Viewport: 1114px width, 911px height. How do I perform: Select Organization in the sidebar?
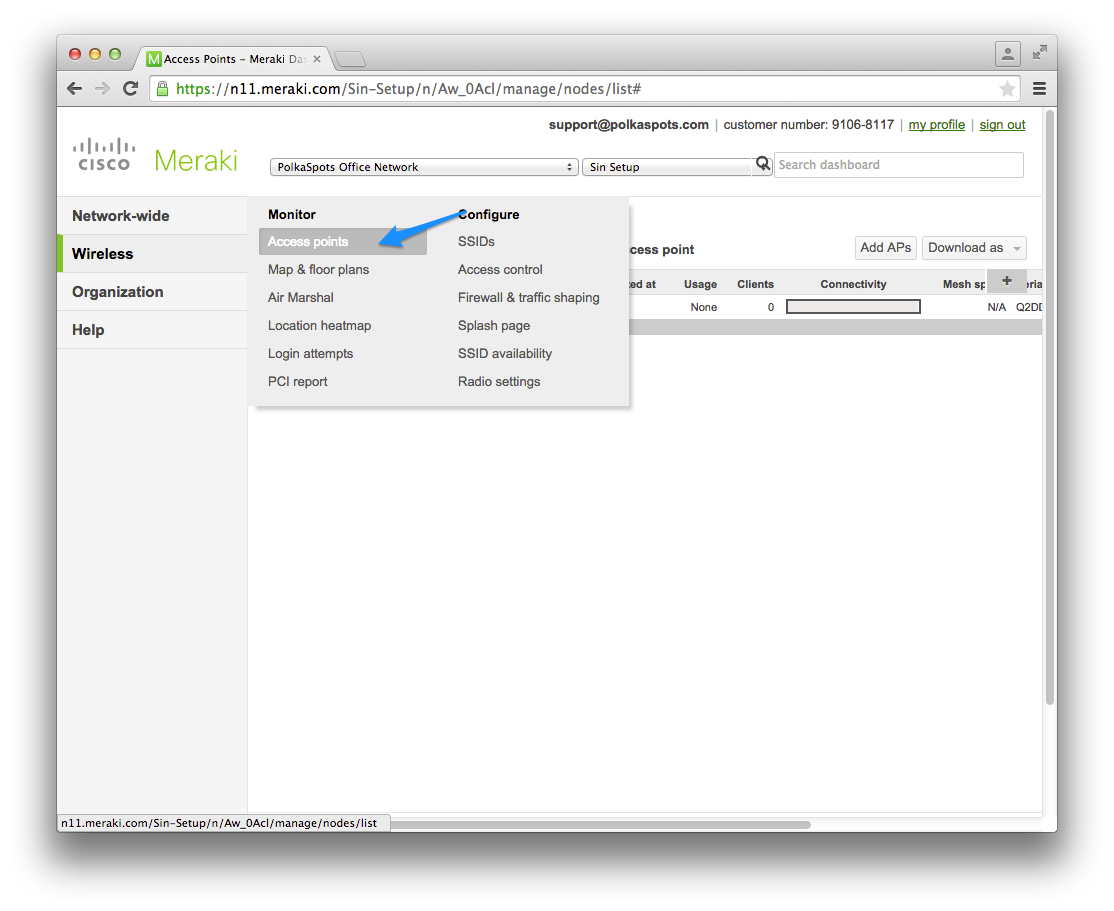coord(152,292)
